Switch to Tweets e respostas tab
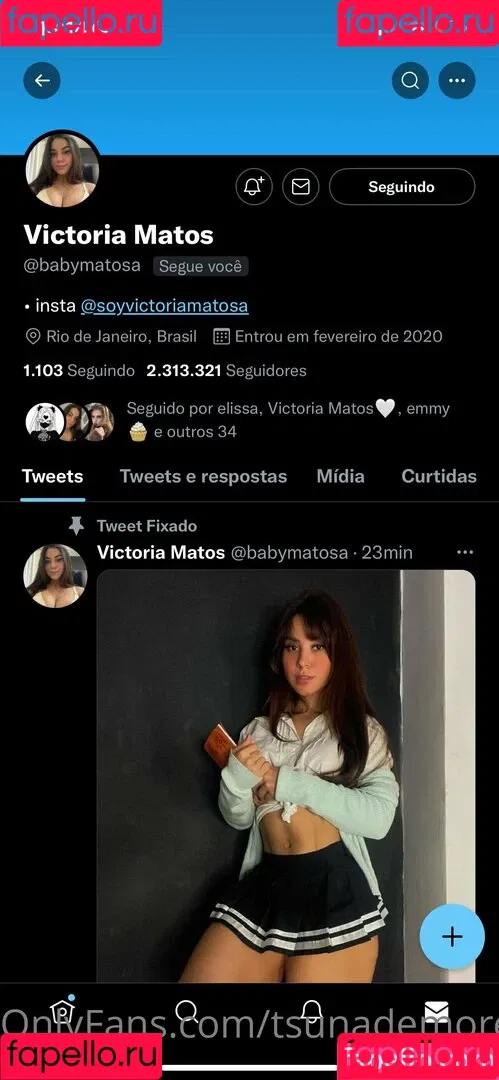This screenshot has width=499, height=1080. click(x=203, y=476)
